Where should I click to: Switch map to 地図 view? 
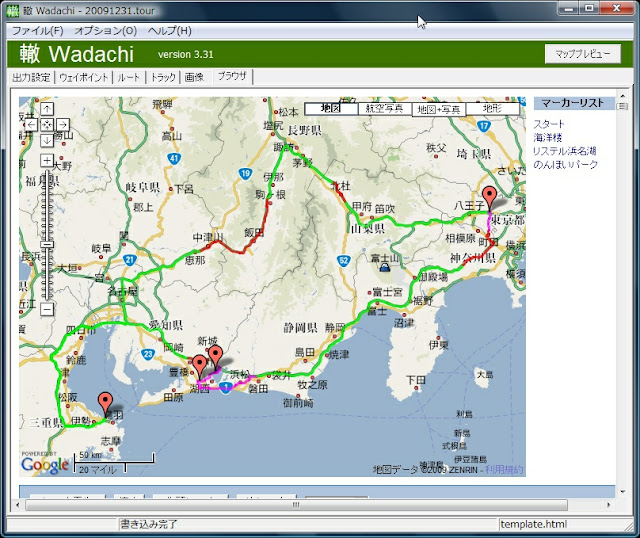(331, 109)
